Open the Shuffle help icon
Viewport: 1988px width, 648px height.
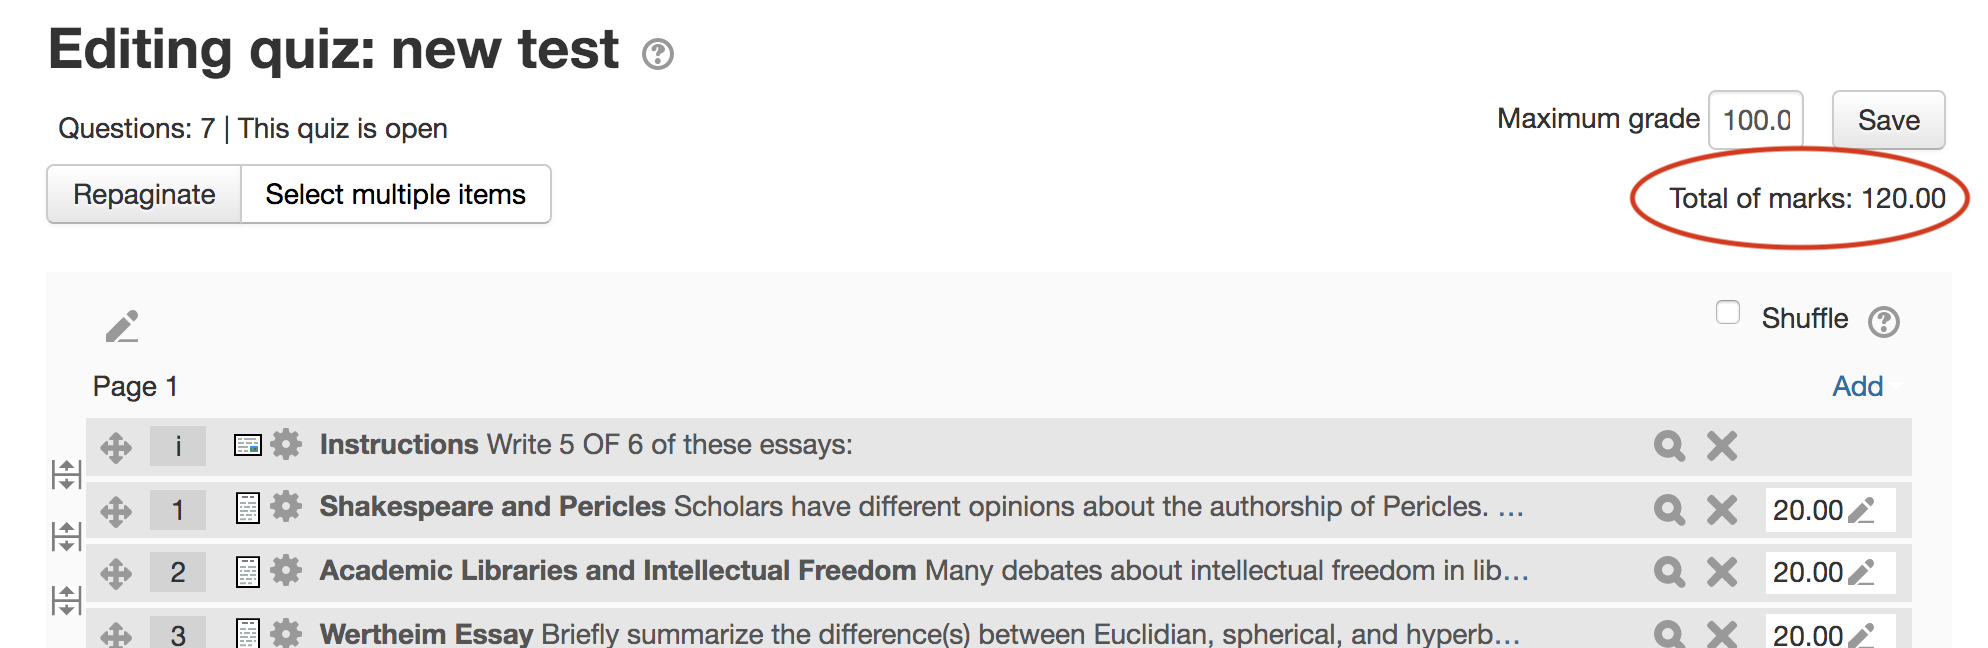1884,322
